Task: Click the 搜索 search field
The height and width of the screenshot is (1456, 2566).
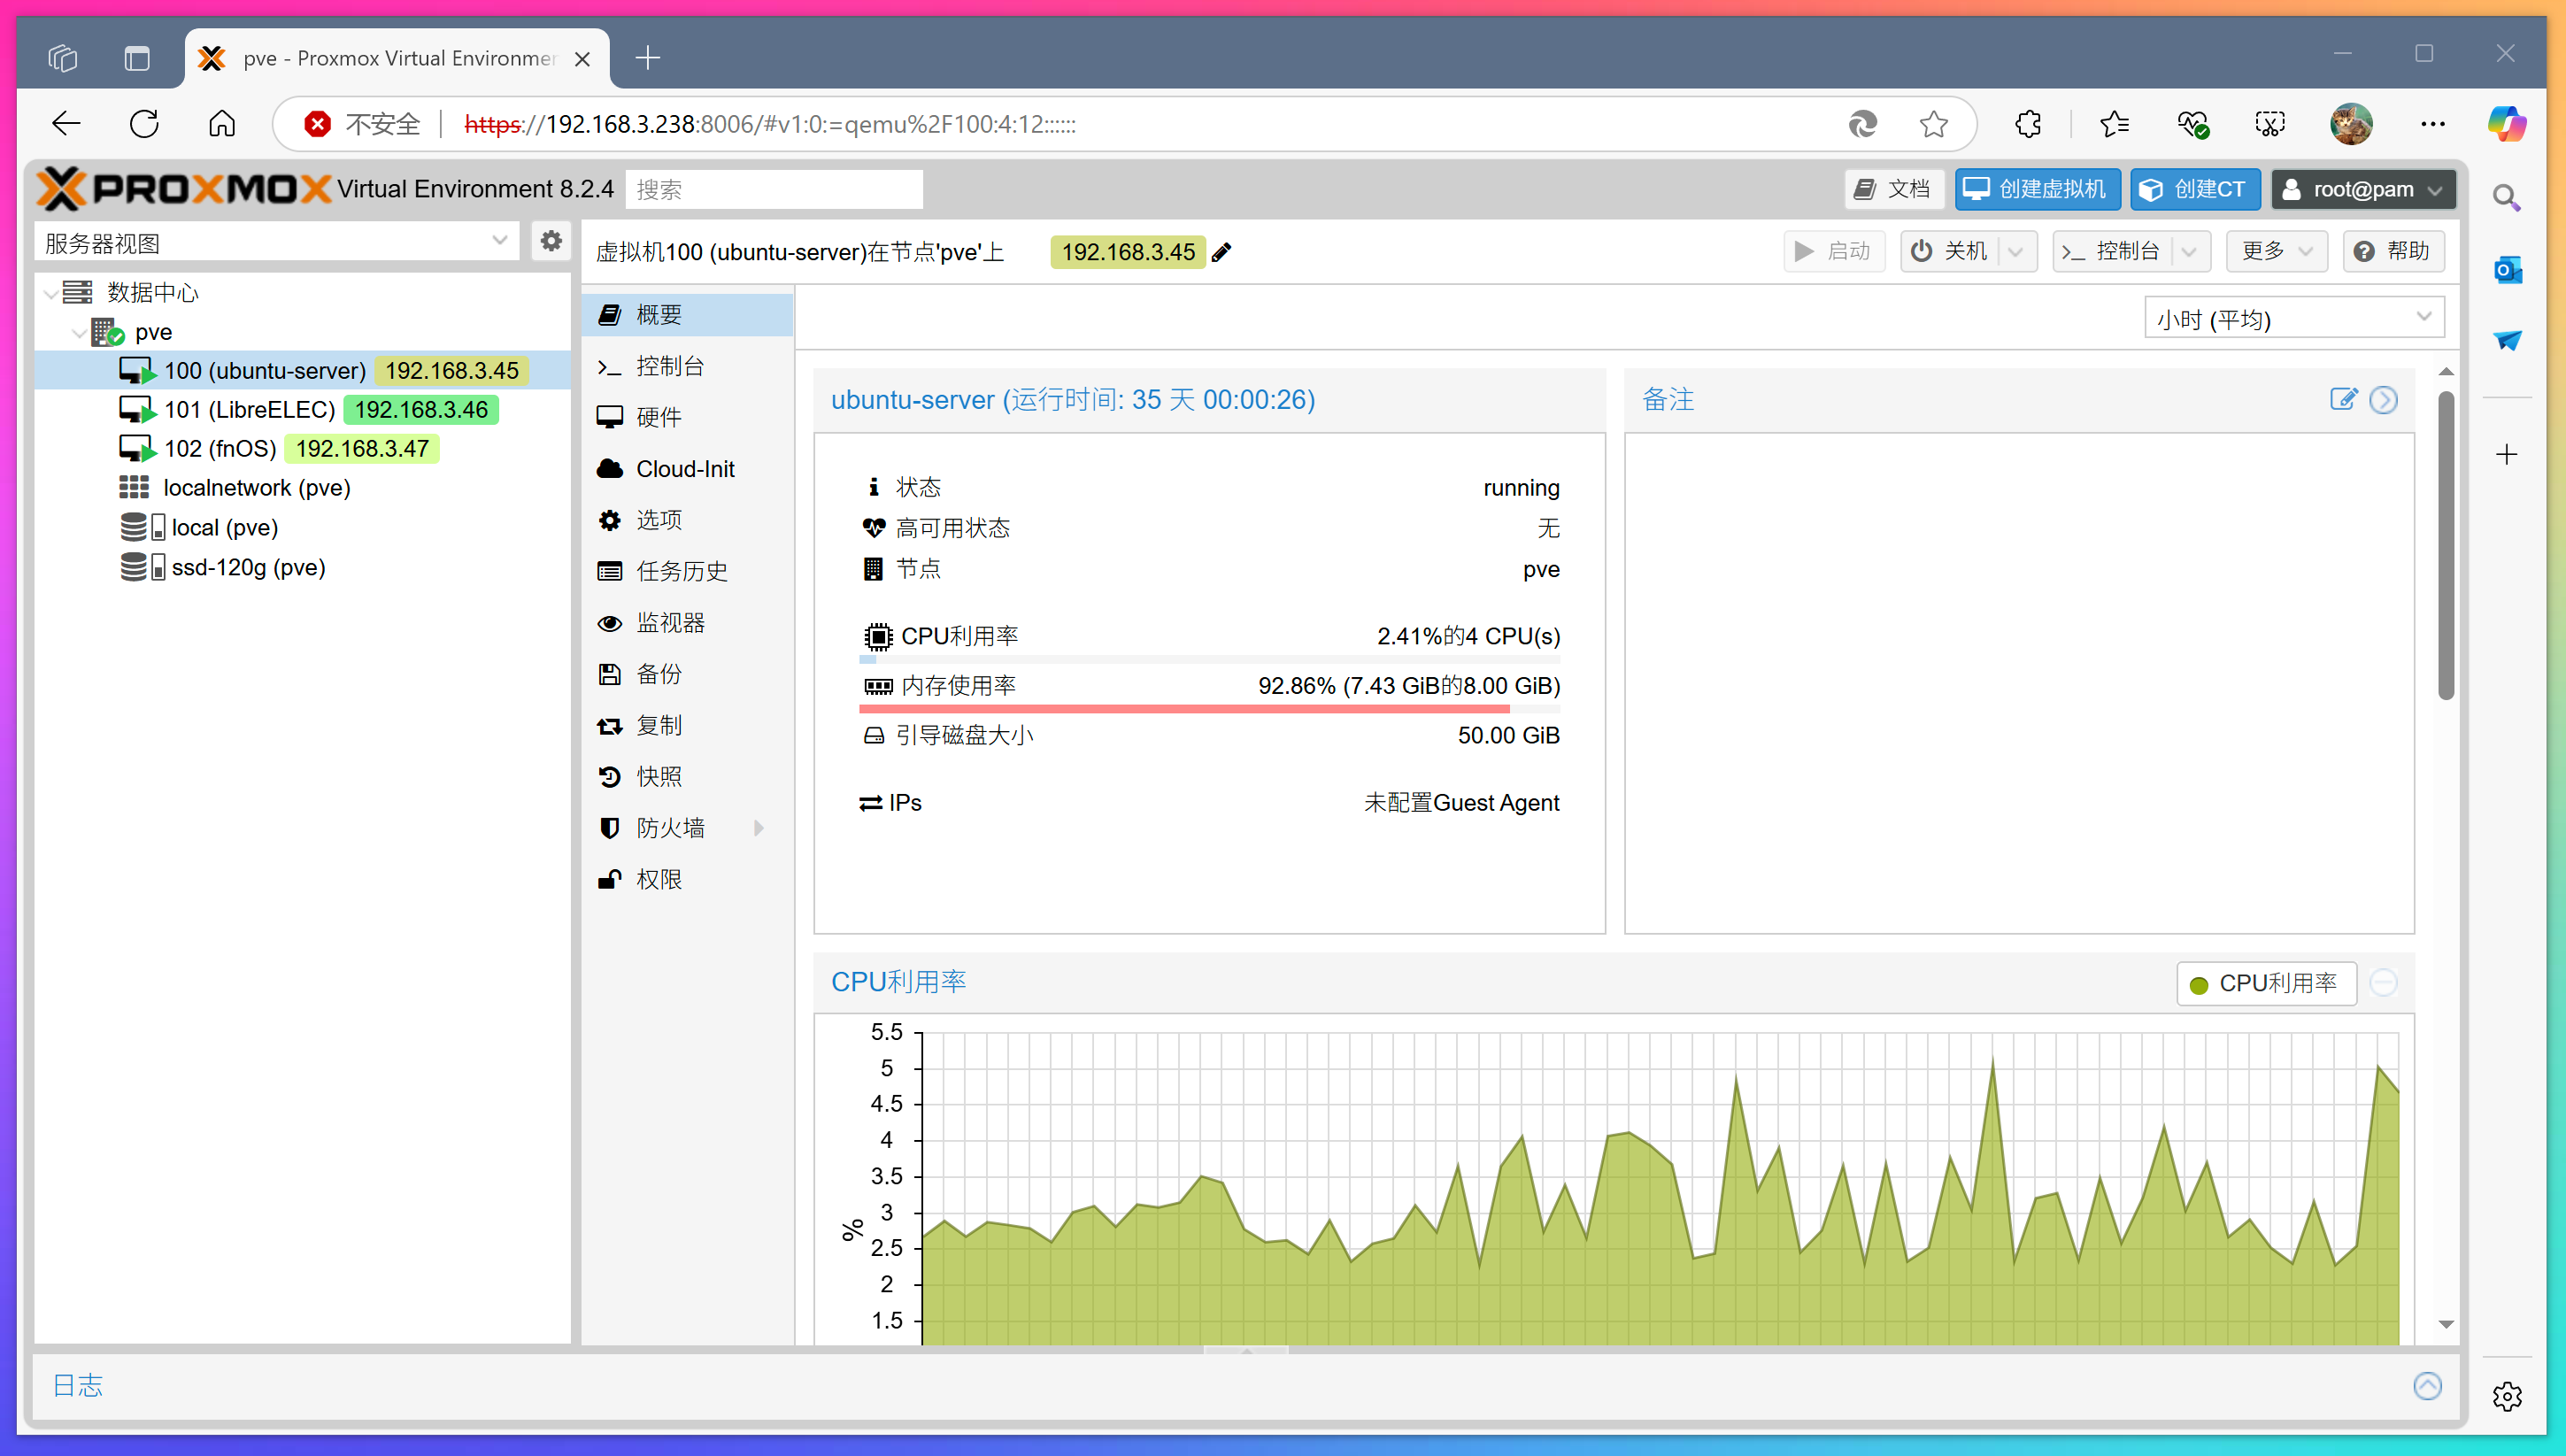Action: point(773,189)
